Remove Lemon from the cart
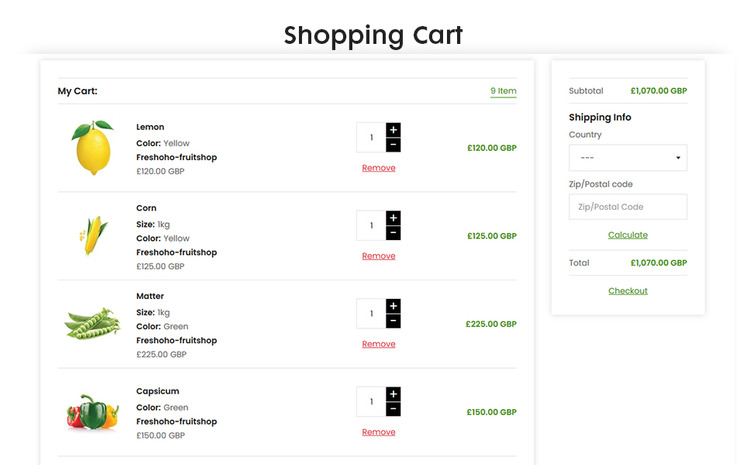 [x=378, y=168]
